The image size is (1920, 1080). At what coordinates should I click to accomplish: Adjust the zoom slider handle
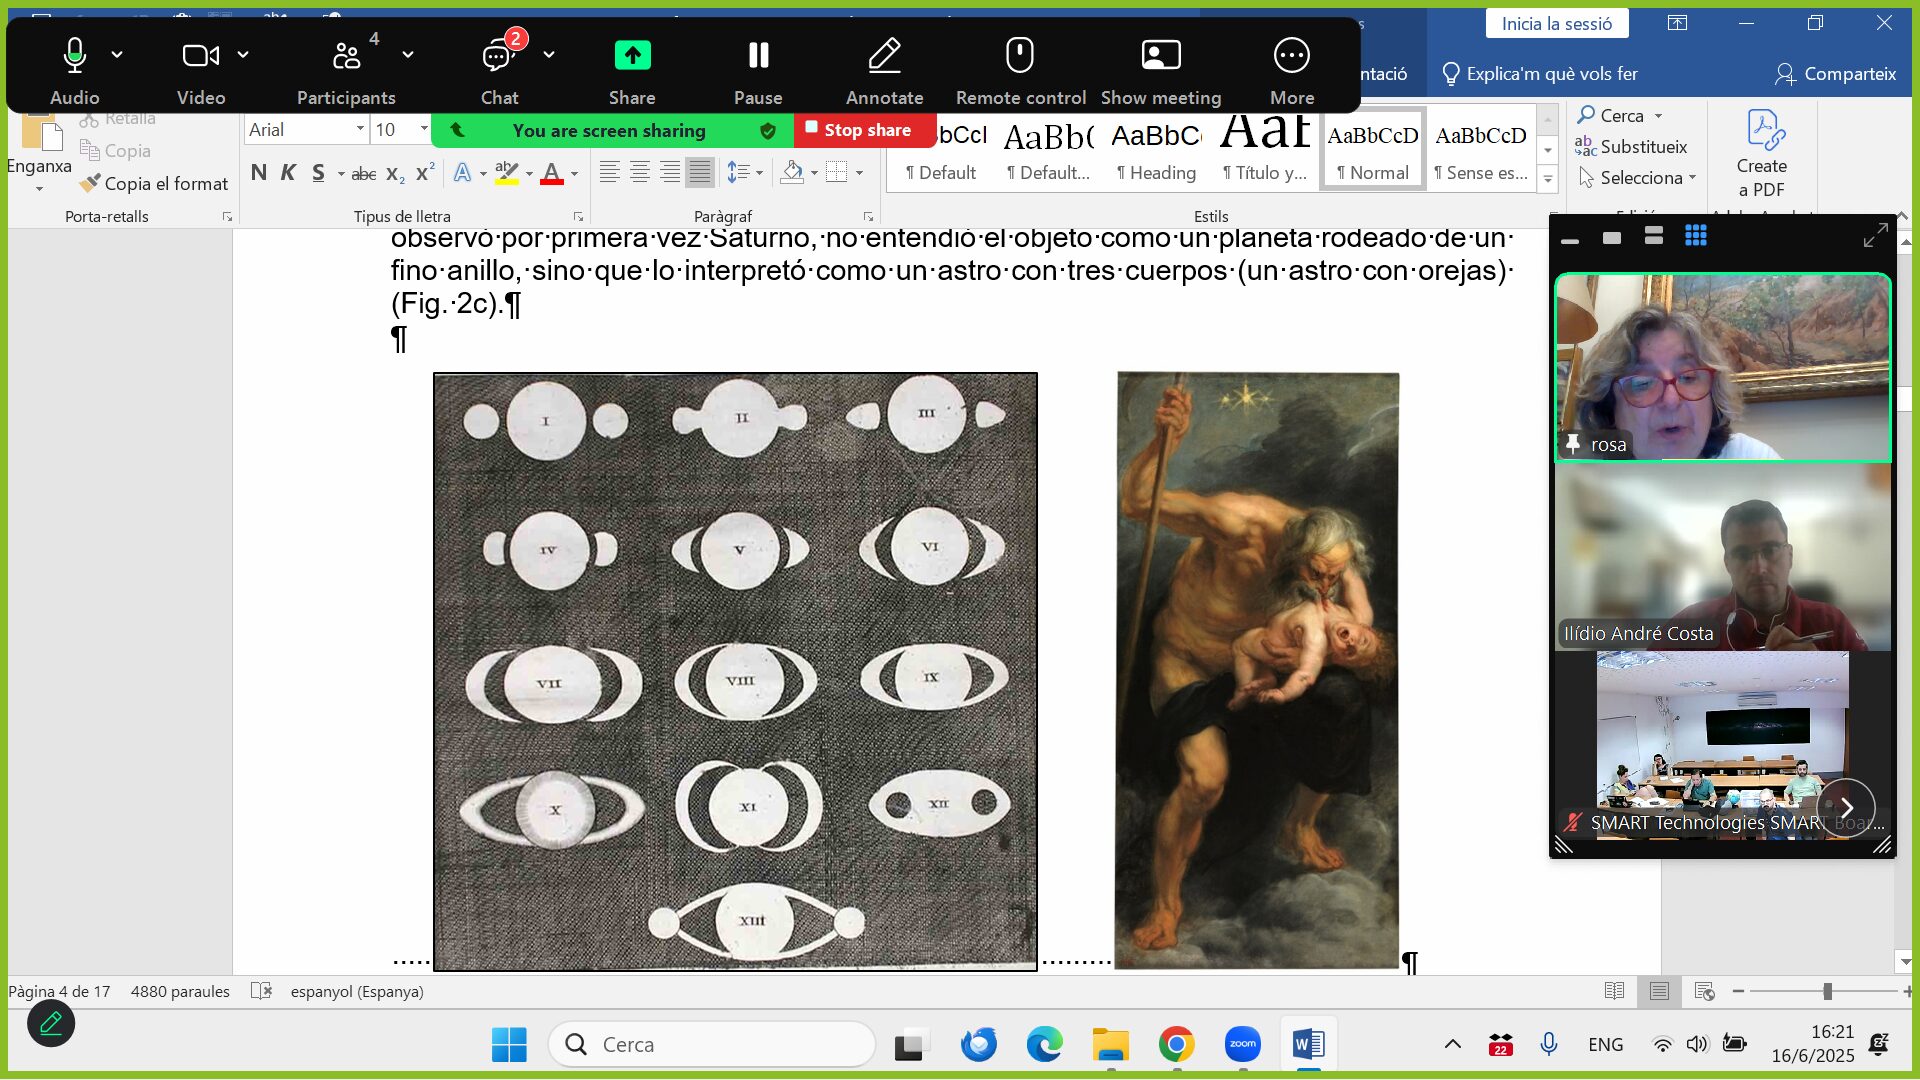coord(1827,991)
